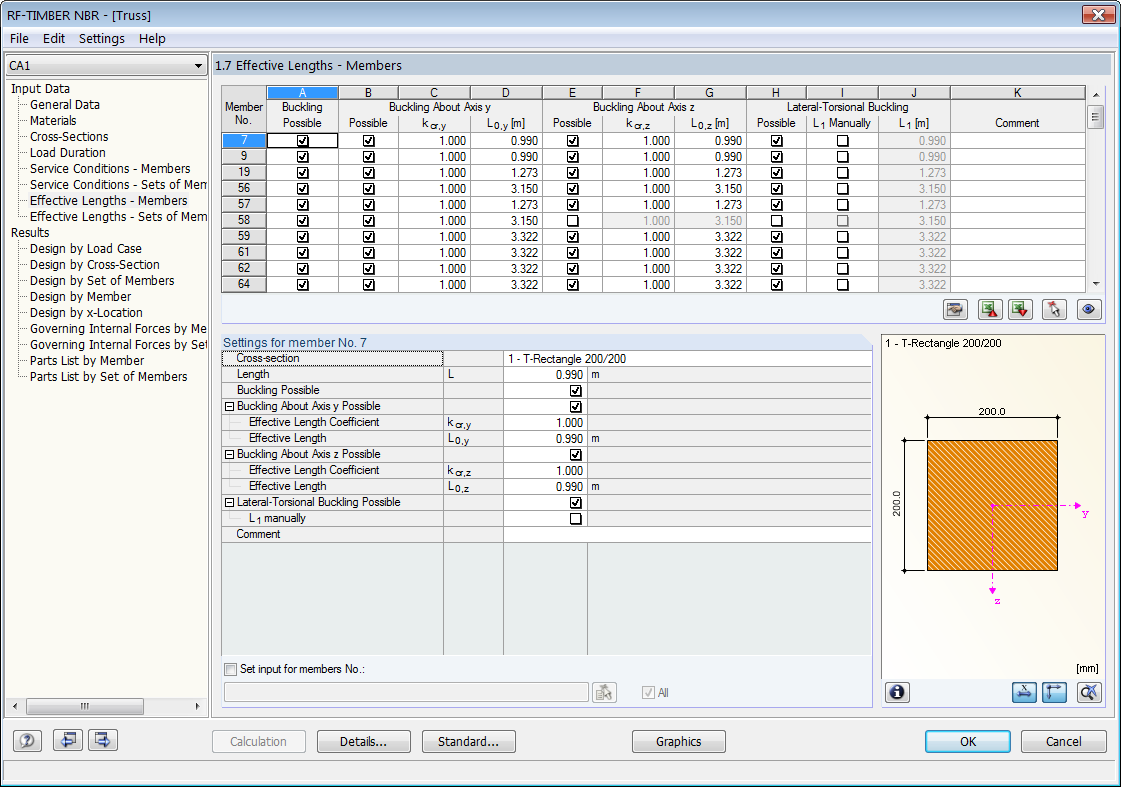Export the table to Excel
The image size is (1121, 787).
(989, 309)
